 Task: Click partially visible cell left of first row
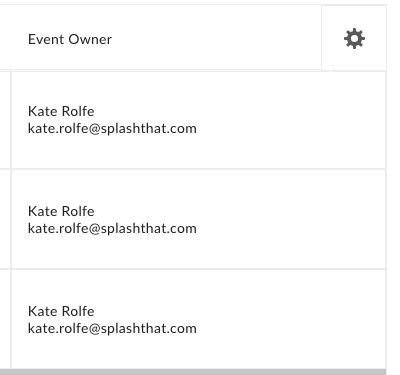[x=5, y=120]
